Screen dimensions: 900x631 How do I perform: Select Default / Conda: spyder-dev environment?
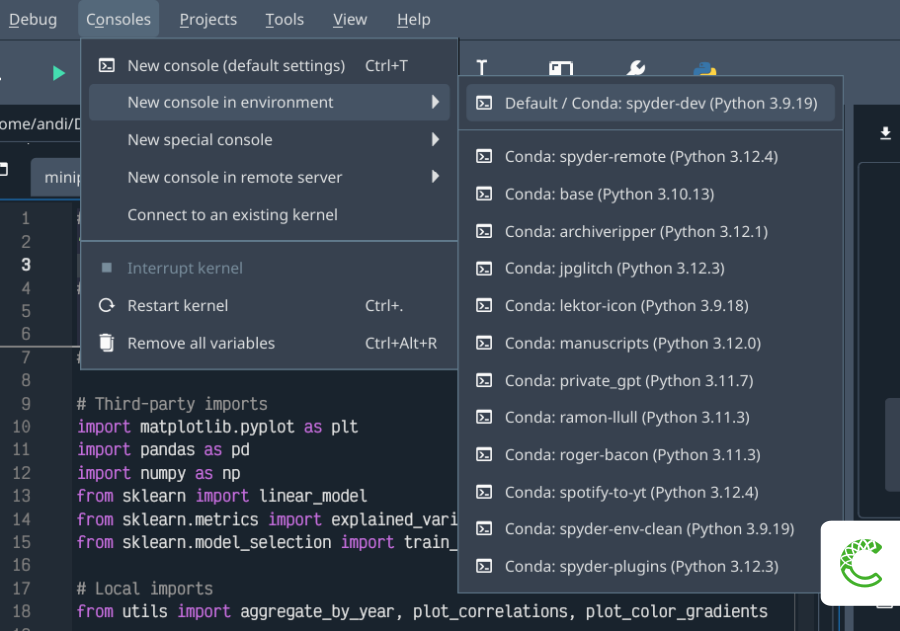click(650, 103)
